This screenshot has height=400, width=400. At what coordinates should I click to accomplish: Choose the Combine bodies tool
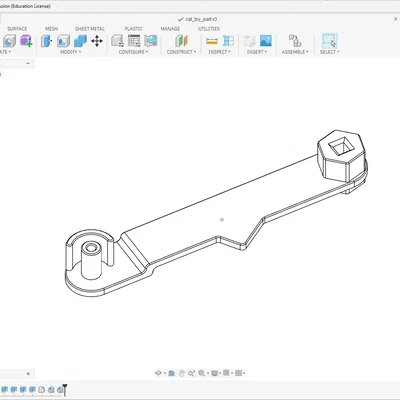pyautogui.click(x=80, y=41)
